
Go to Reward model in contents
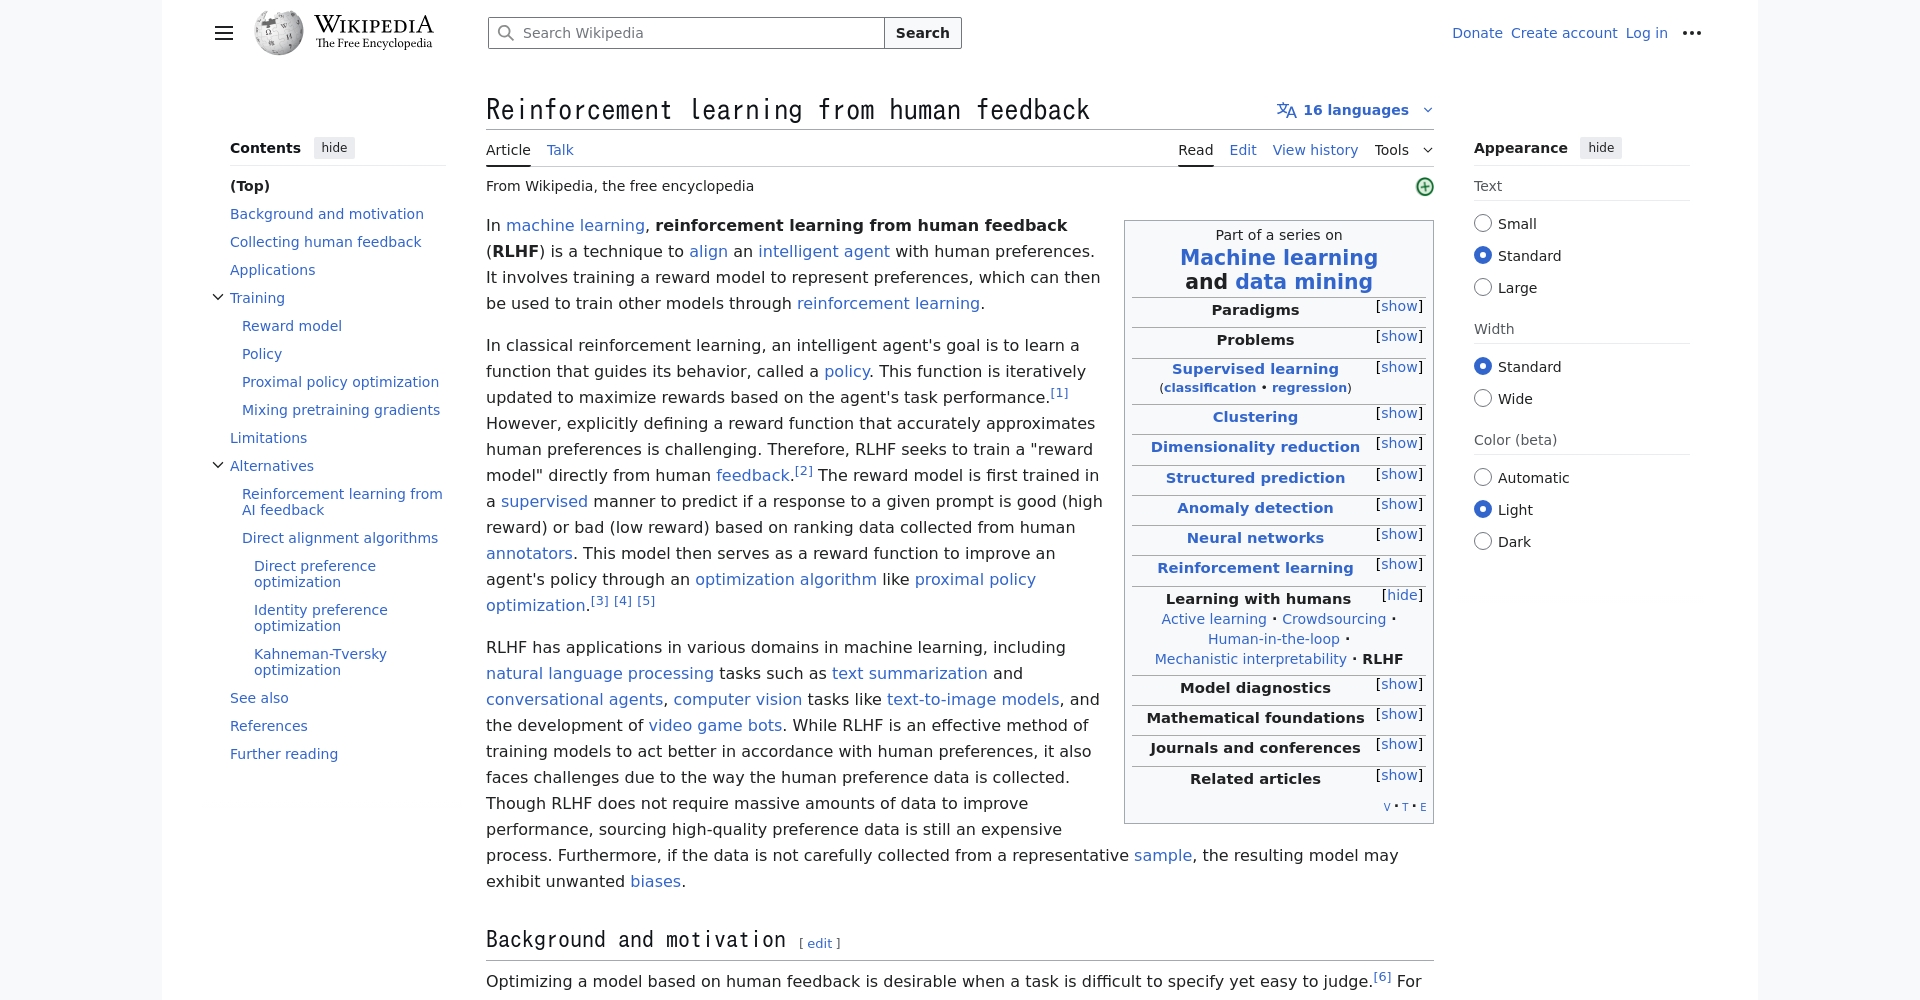[292, 326]
